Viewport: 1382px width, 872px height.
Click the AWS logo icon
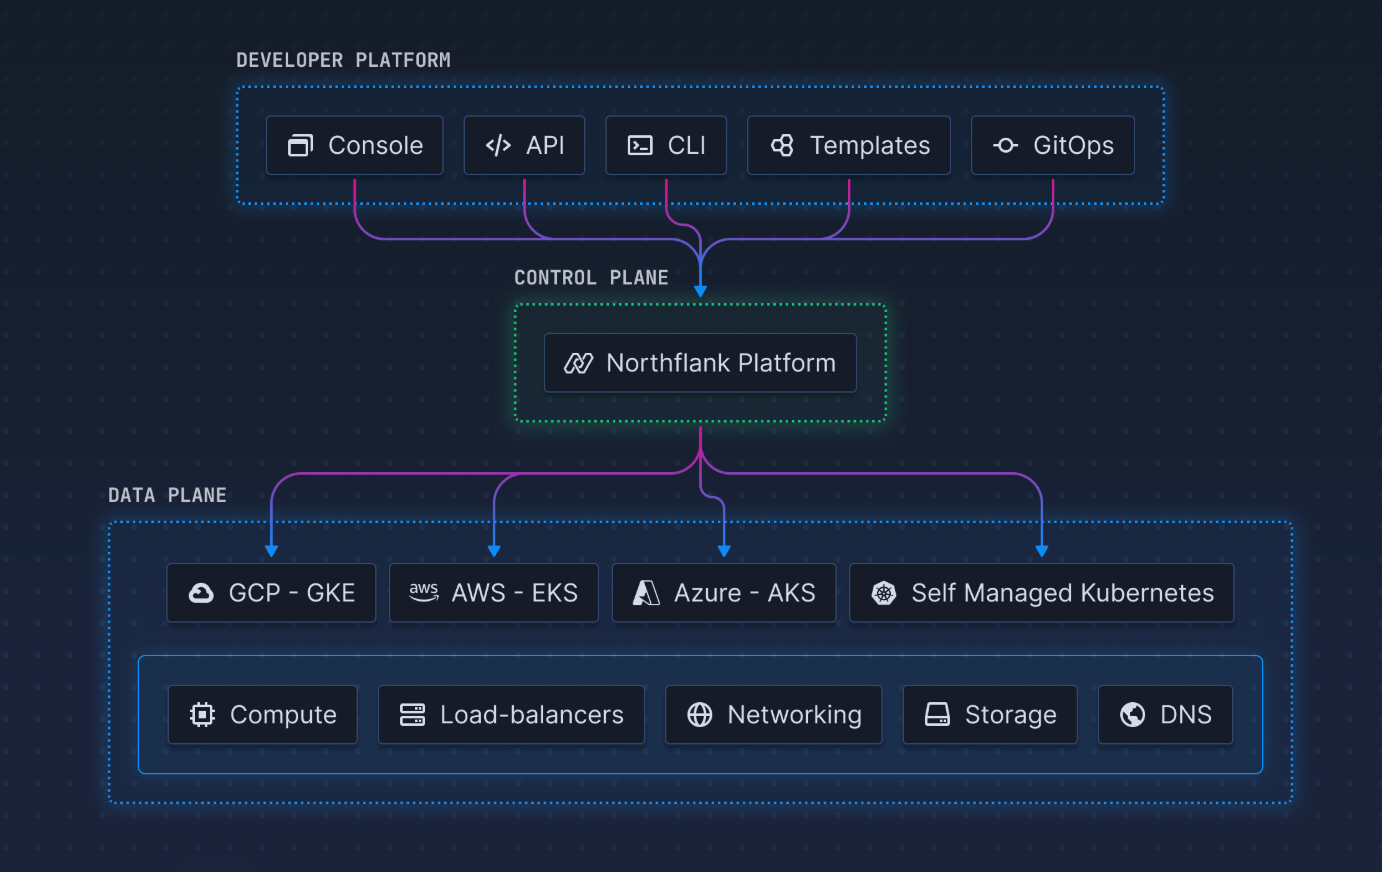tap(424, 592)
